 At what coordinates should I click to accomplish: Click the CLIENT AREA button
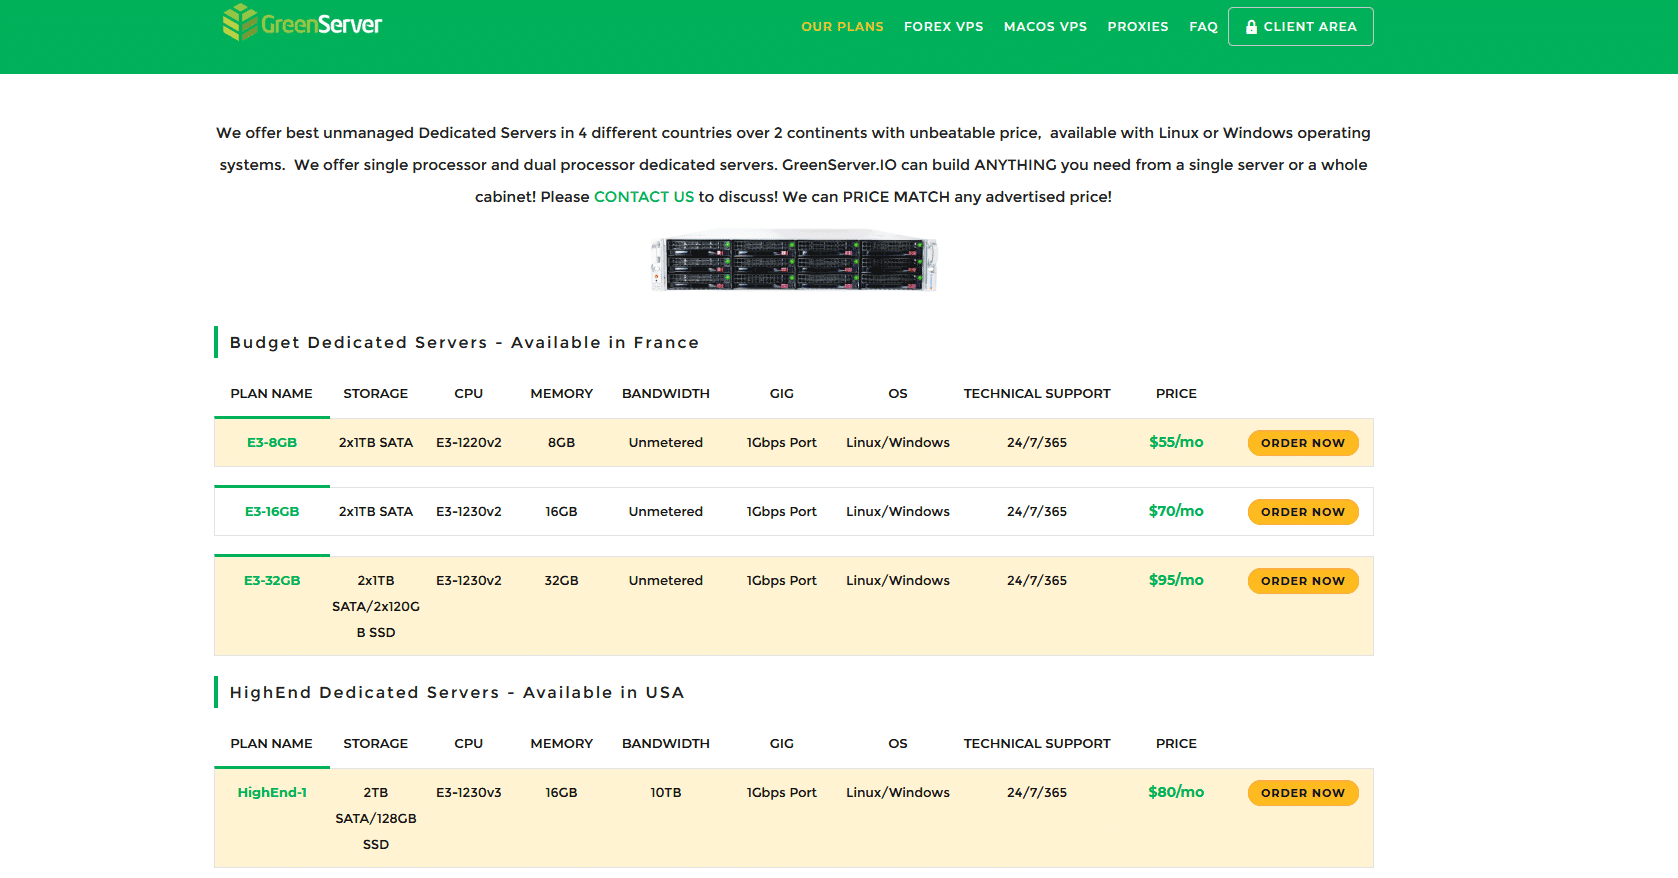(1300, 27)
